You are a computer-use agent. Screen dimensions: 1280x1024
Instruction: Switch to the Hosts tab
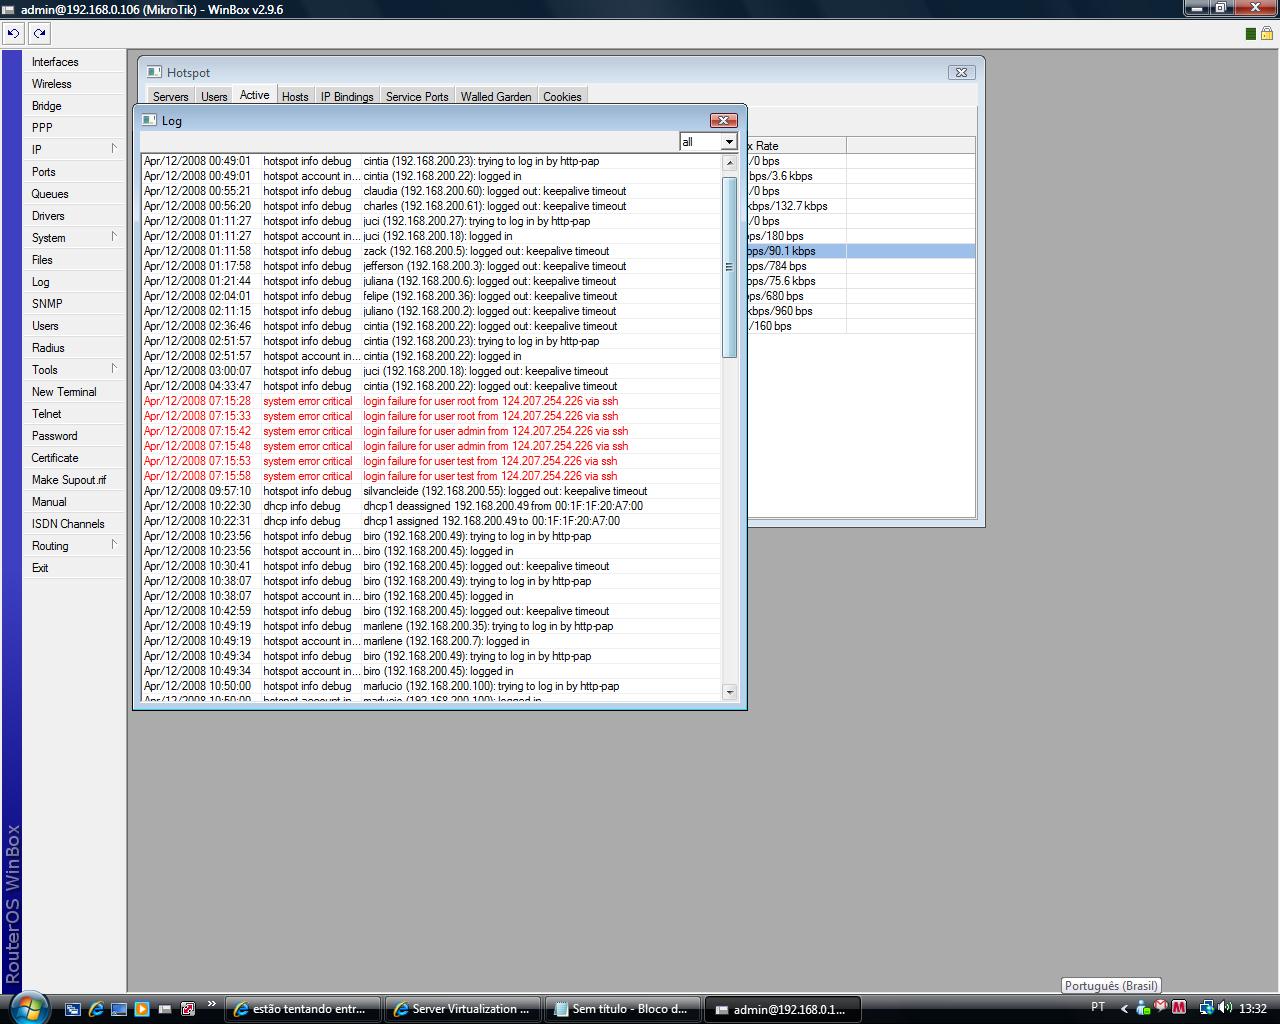coord(295,97)
